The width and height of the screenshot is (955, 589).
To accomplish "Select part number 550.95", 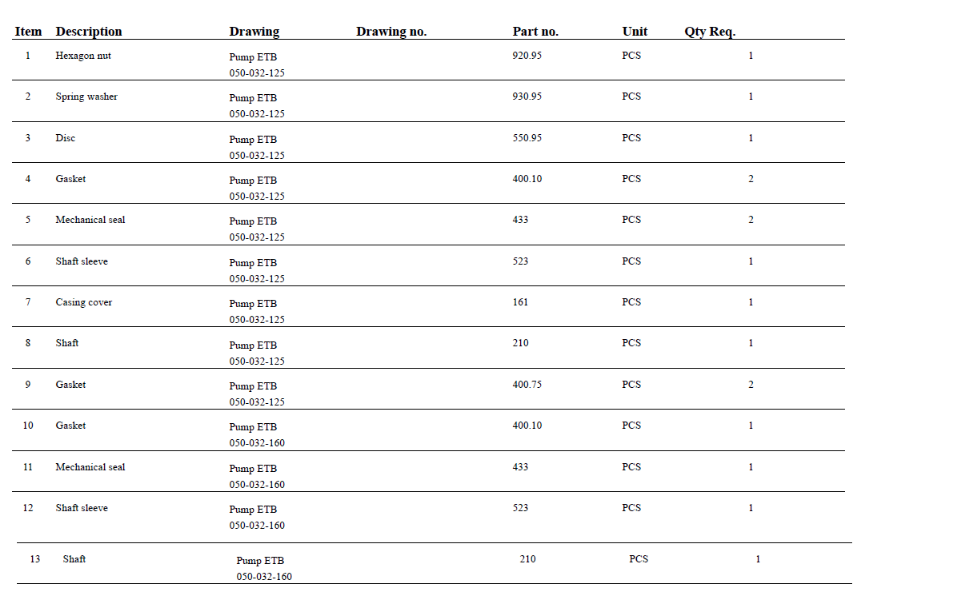I will coord(527,138).
